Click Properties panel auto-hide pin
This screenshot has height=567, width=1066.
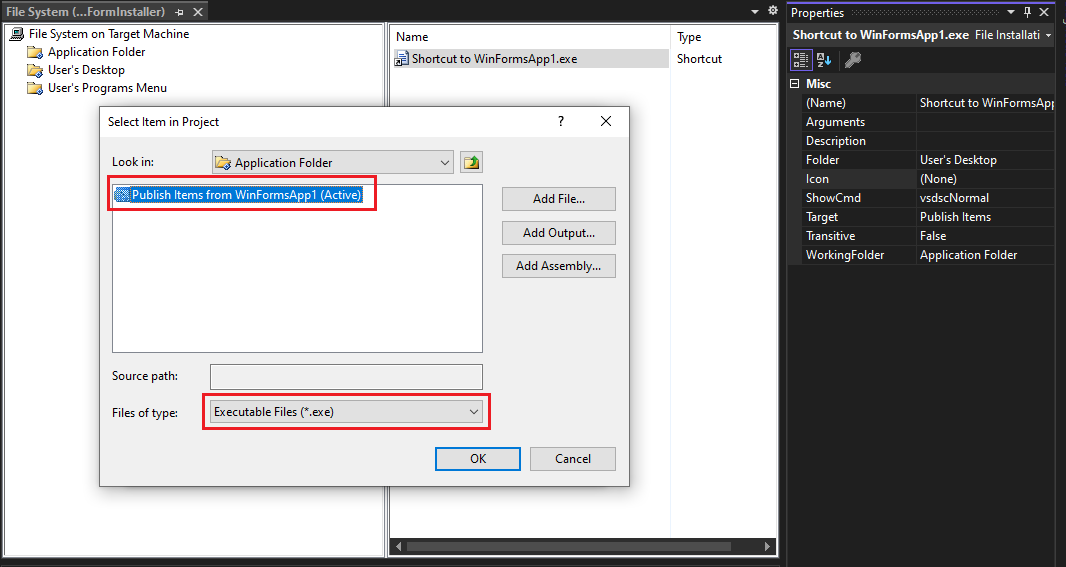click(1027, 12)
